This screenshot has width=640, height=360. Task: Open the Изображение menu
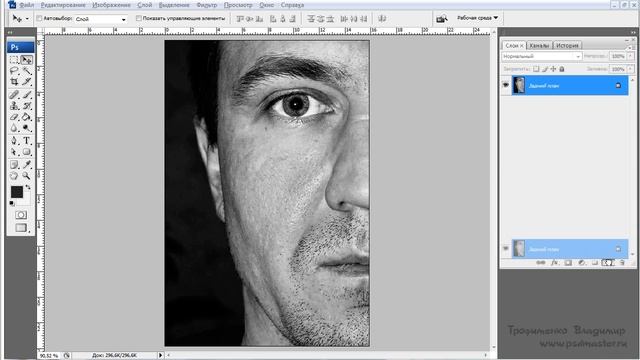[111, 5]
